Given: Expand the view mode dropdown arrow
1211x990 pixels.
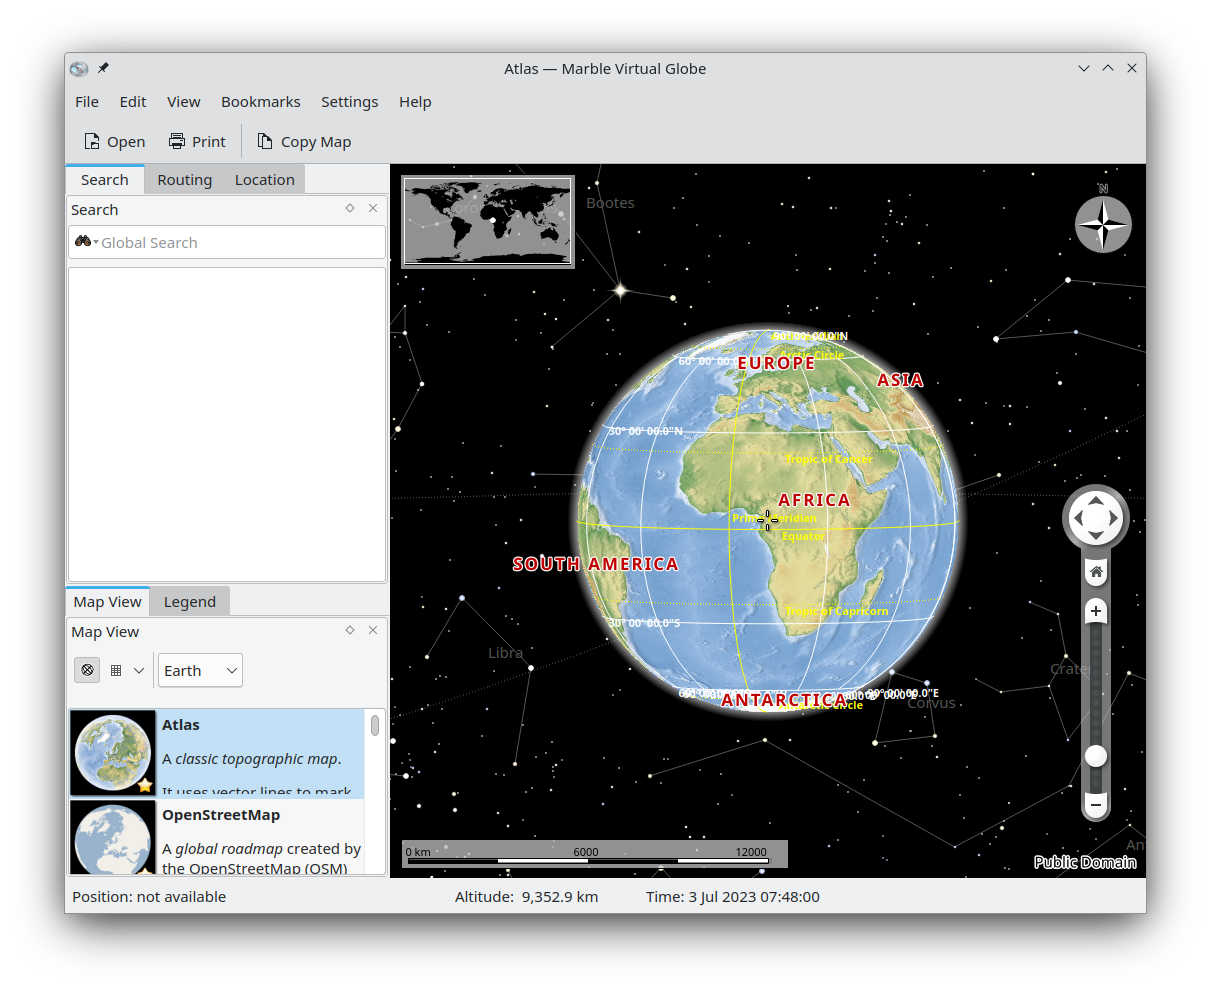Looking at the screenshot, I should (x=139, y=671).
